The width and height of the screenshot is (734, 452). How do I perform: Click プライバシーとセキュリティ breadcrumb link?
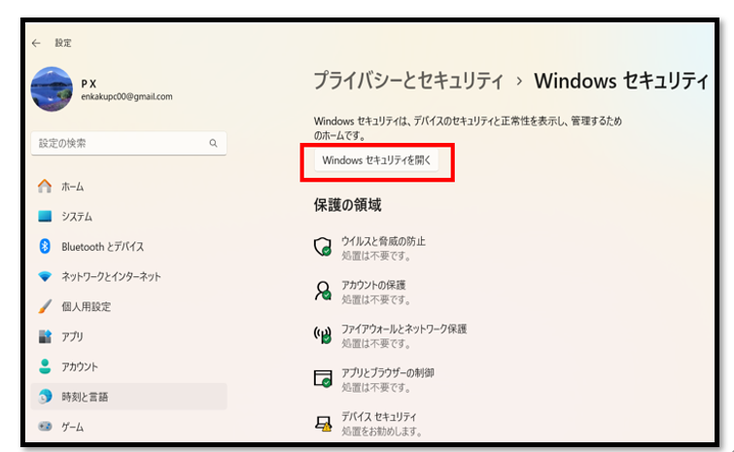click(x=409, y=81)
